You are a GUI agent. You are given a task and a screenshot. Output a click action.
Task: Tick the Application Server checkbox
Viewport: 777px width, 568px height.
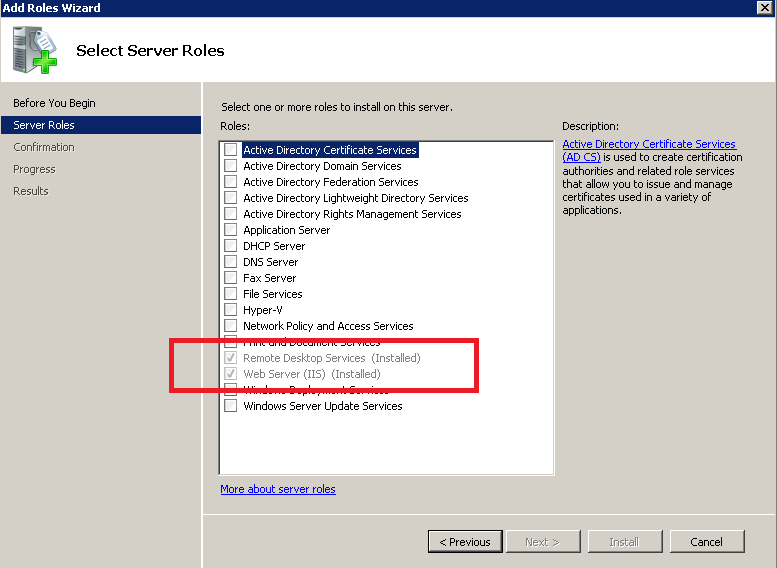pos(230,230)
